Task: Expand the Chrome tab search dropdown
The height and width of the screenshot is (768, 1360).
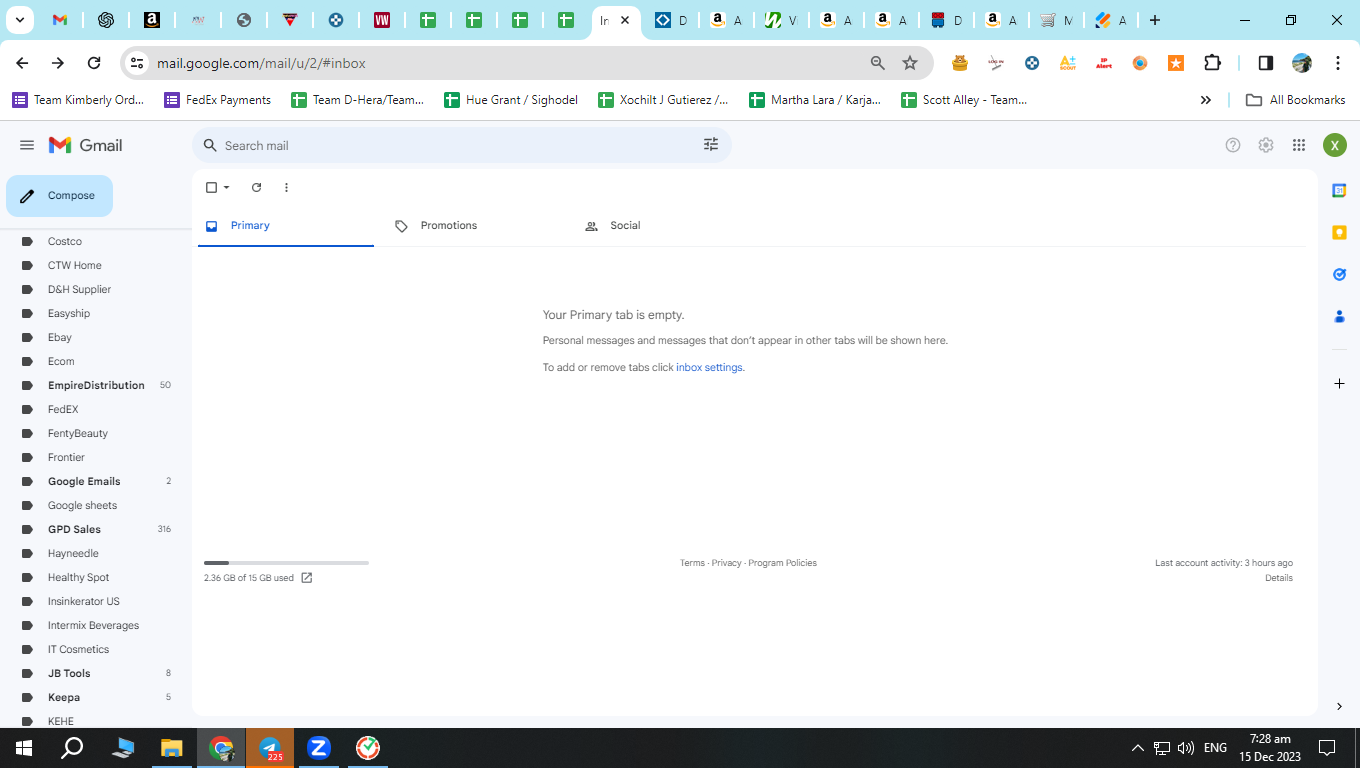Action: click(x=19, y=20)
